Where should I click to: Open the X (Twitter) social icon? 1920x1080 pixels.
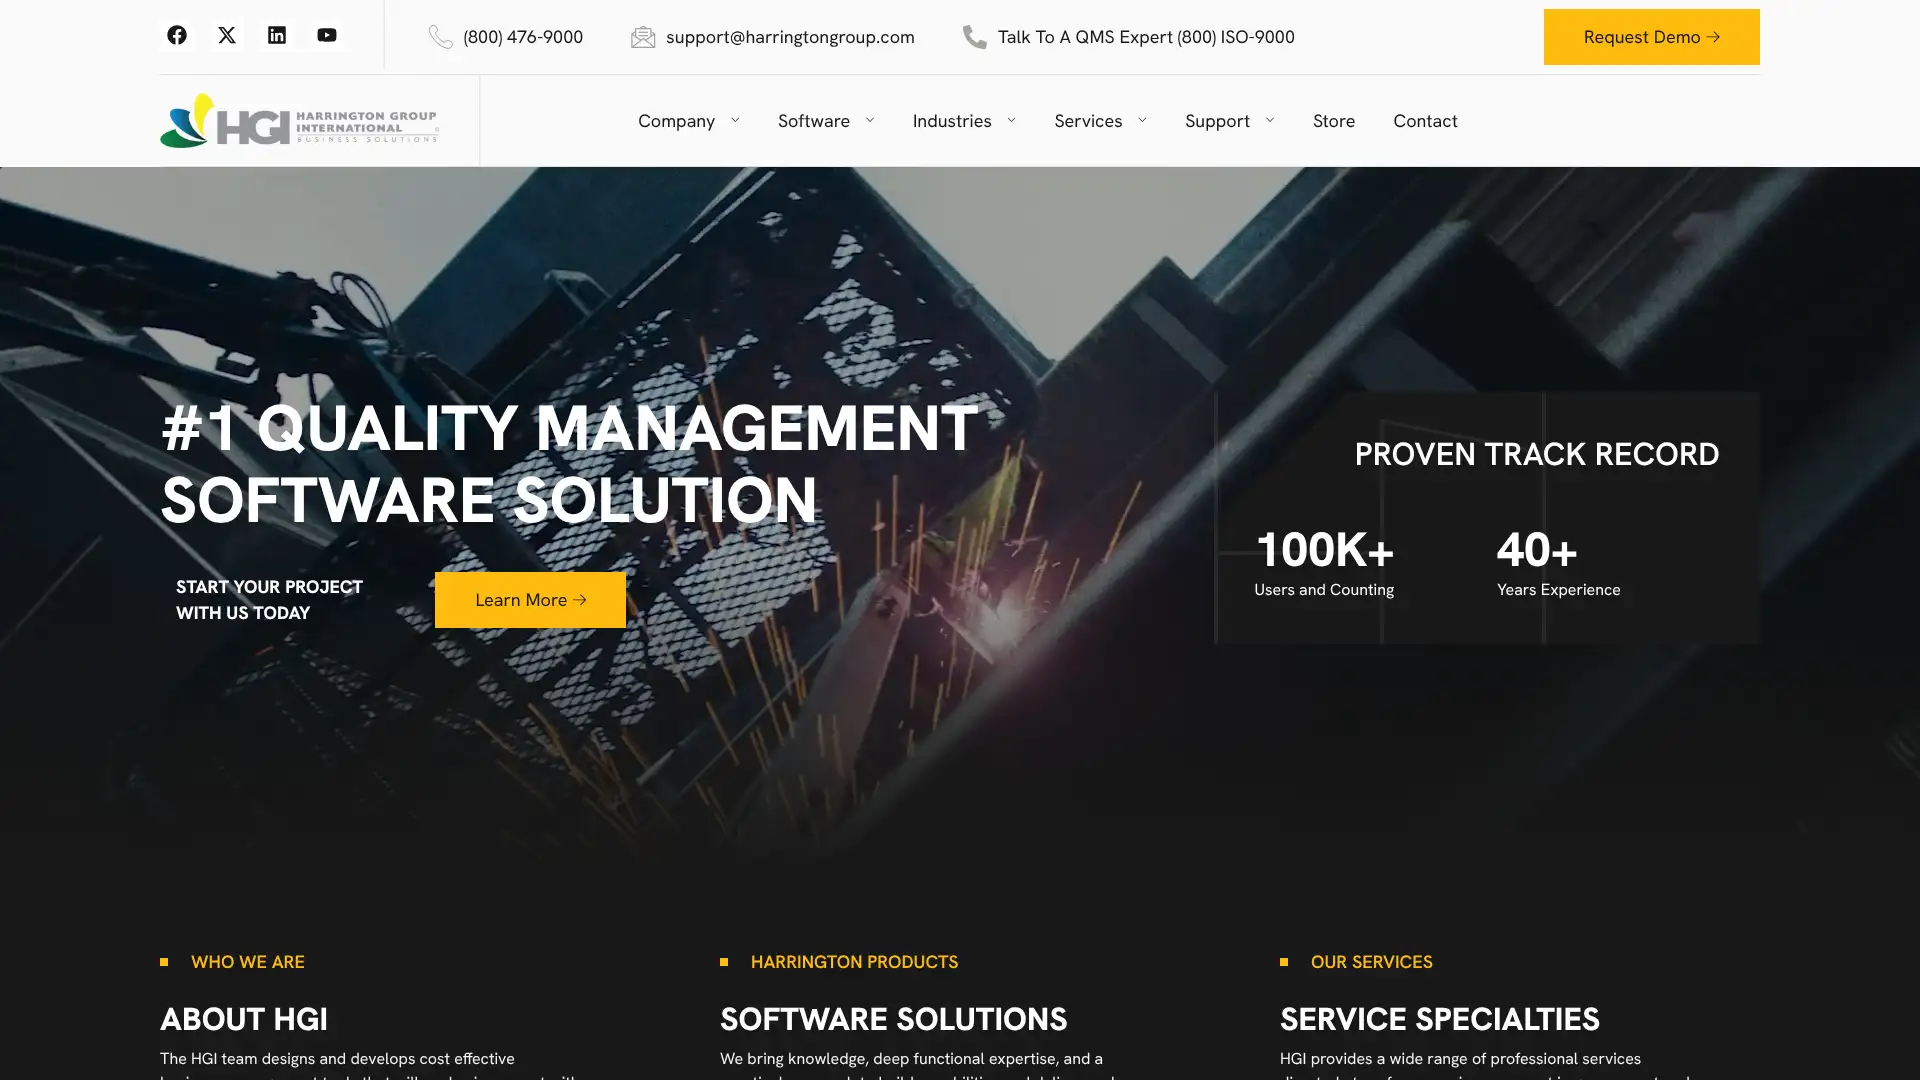coord(227,36)
